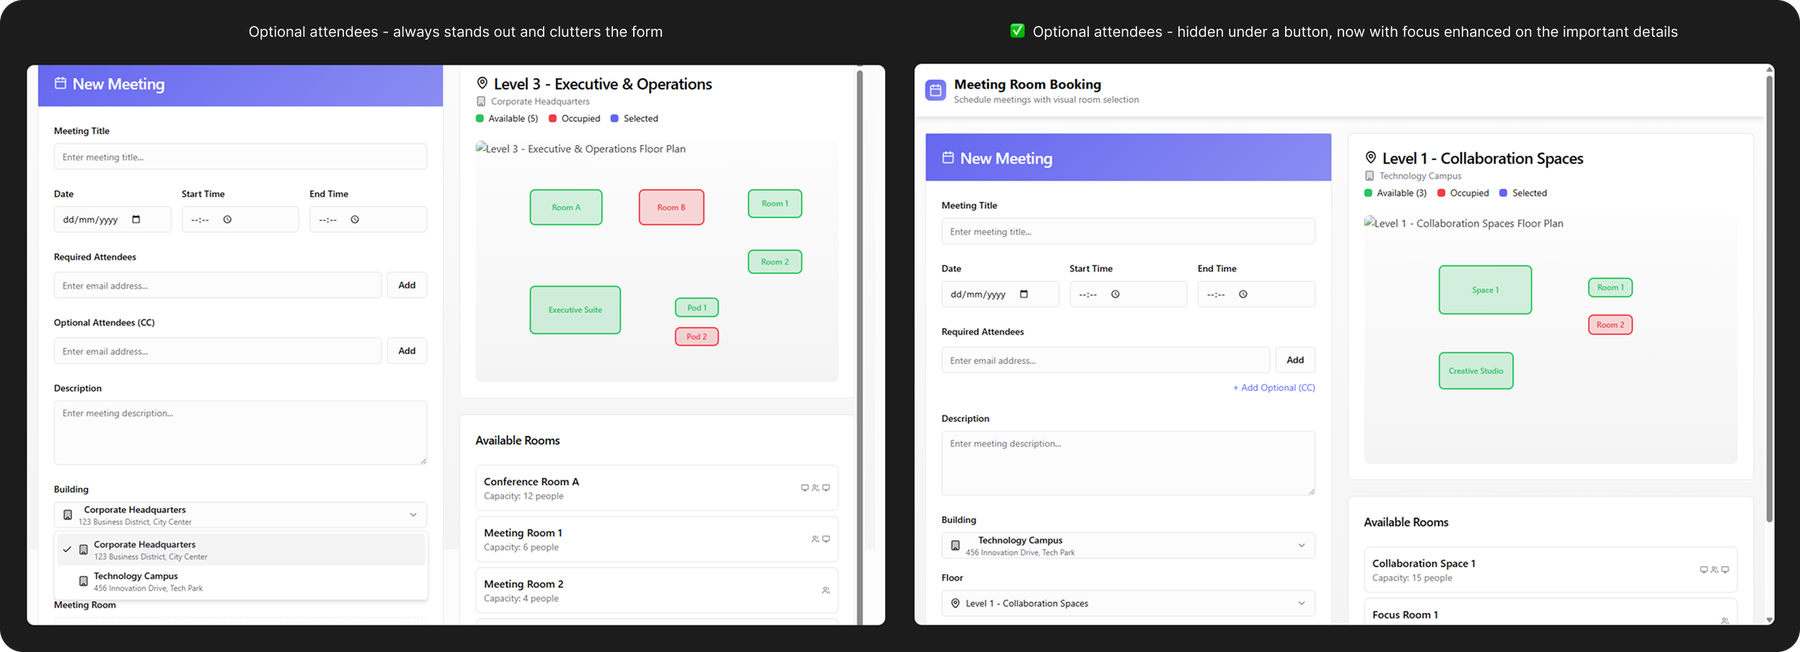The height and width of the screenshot is (652, 1800).
Task: Click the equipment icons in Collaboration Space 1 row
Action: point(1713,570)
